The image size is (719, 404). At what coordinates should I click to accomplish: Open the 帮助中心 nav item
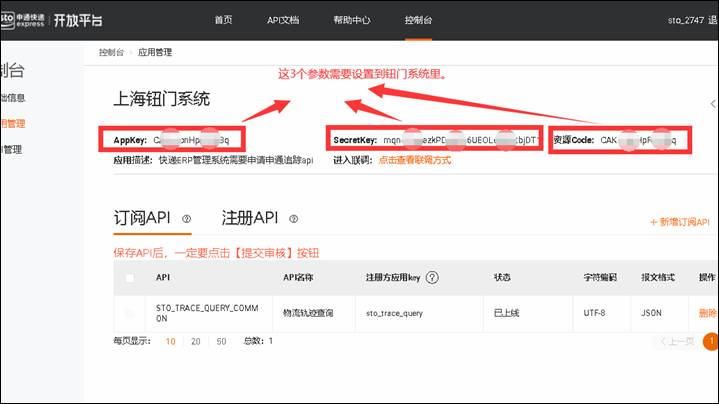click(352, 20)
